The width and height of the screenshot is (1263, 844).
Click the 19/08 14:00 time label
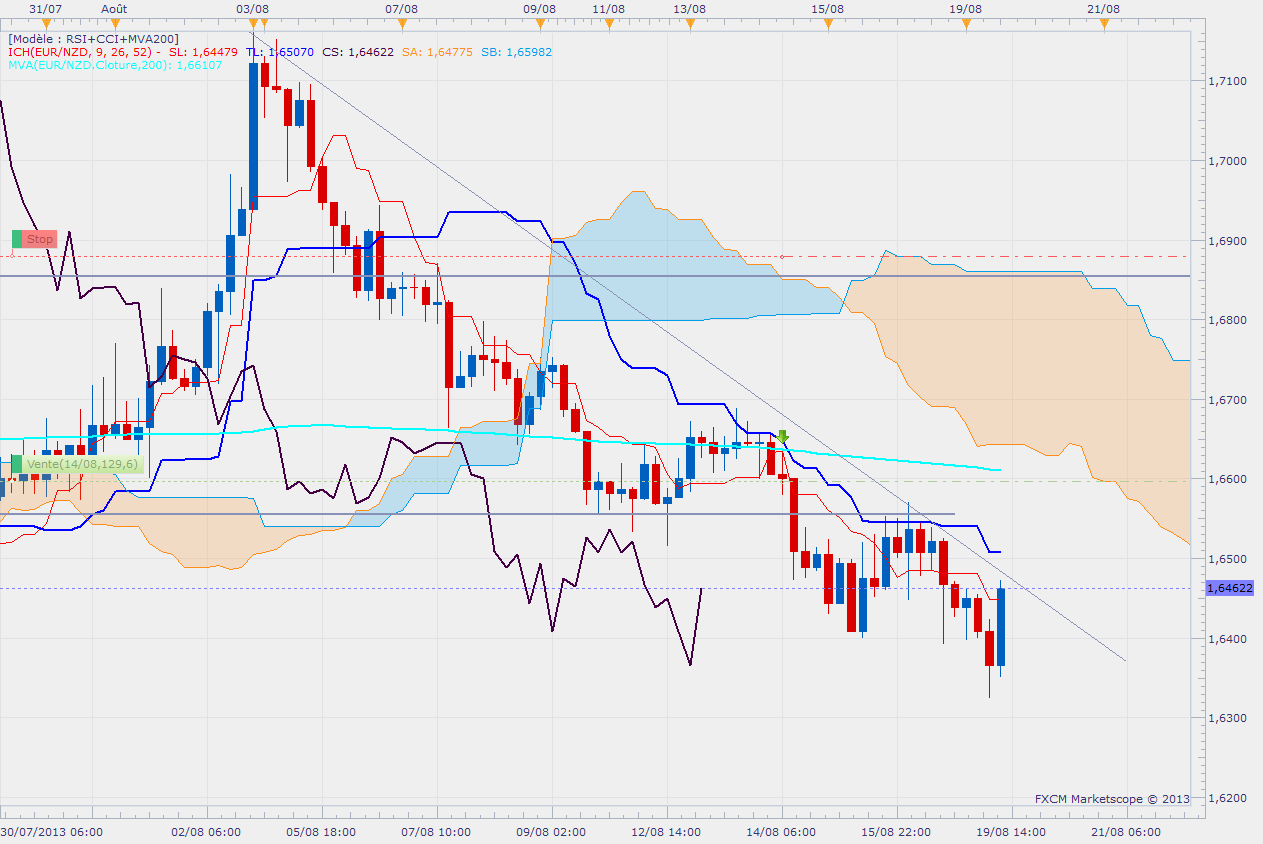coord(1012,832)
